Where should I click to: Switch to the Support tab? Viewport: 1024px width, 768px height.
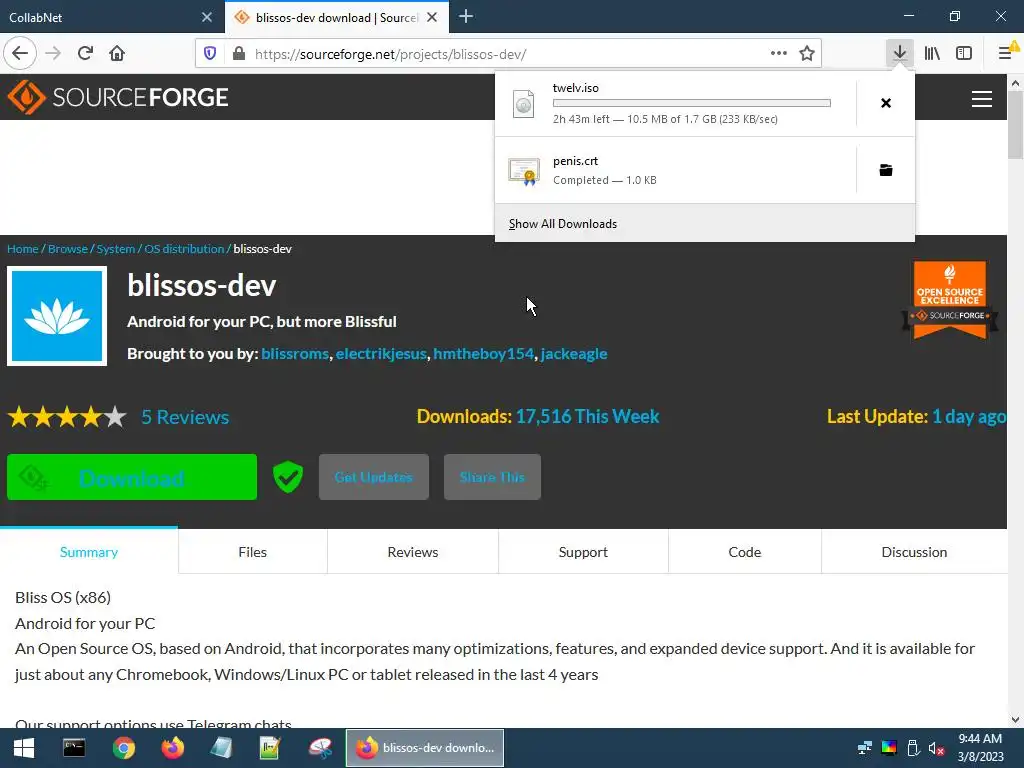(x=583, y=552)
